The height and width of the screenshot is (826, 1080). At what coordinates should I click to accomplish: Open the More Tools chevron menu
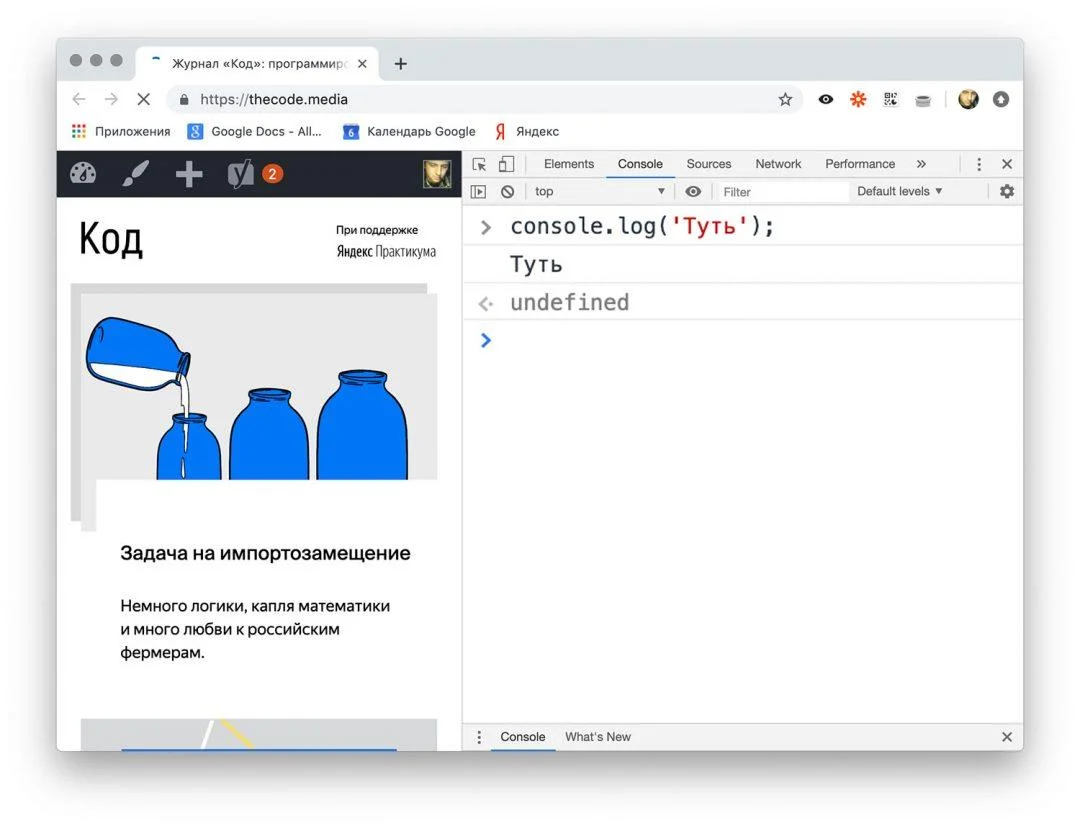click(x=920, y=164)
